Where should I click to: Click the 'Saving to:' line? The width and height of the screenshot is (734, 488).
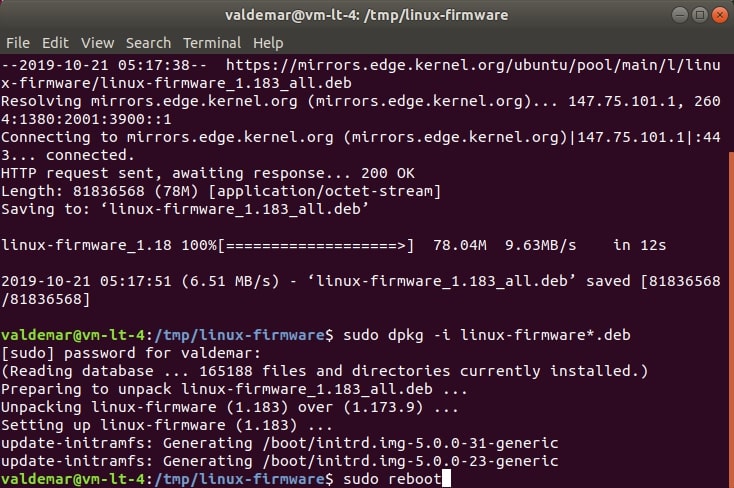coord(185,209)
